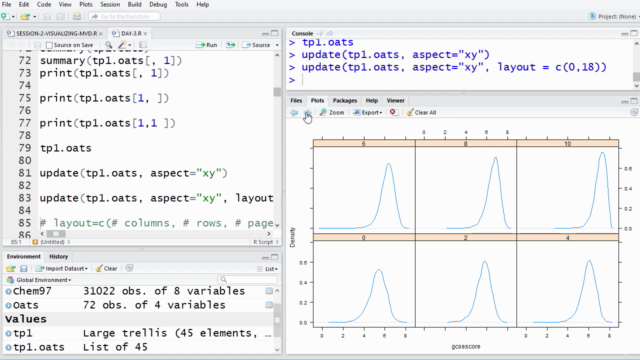Viewport: 640px width, 360px height.
Task: Click the Re-run previous region icon
Action: pyautogui.click(x=231, y=45)
